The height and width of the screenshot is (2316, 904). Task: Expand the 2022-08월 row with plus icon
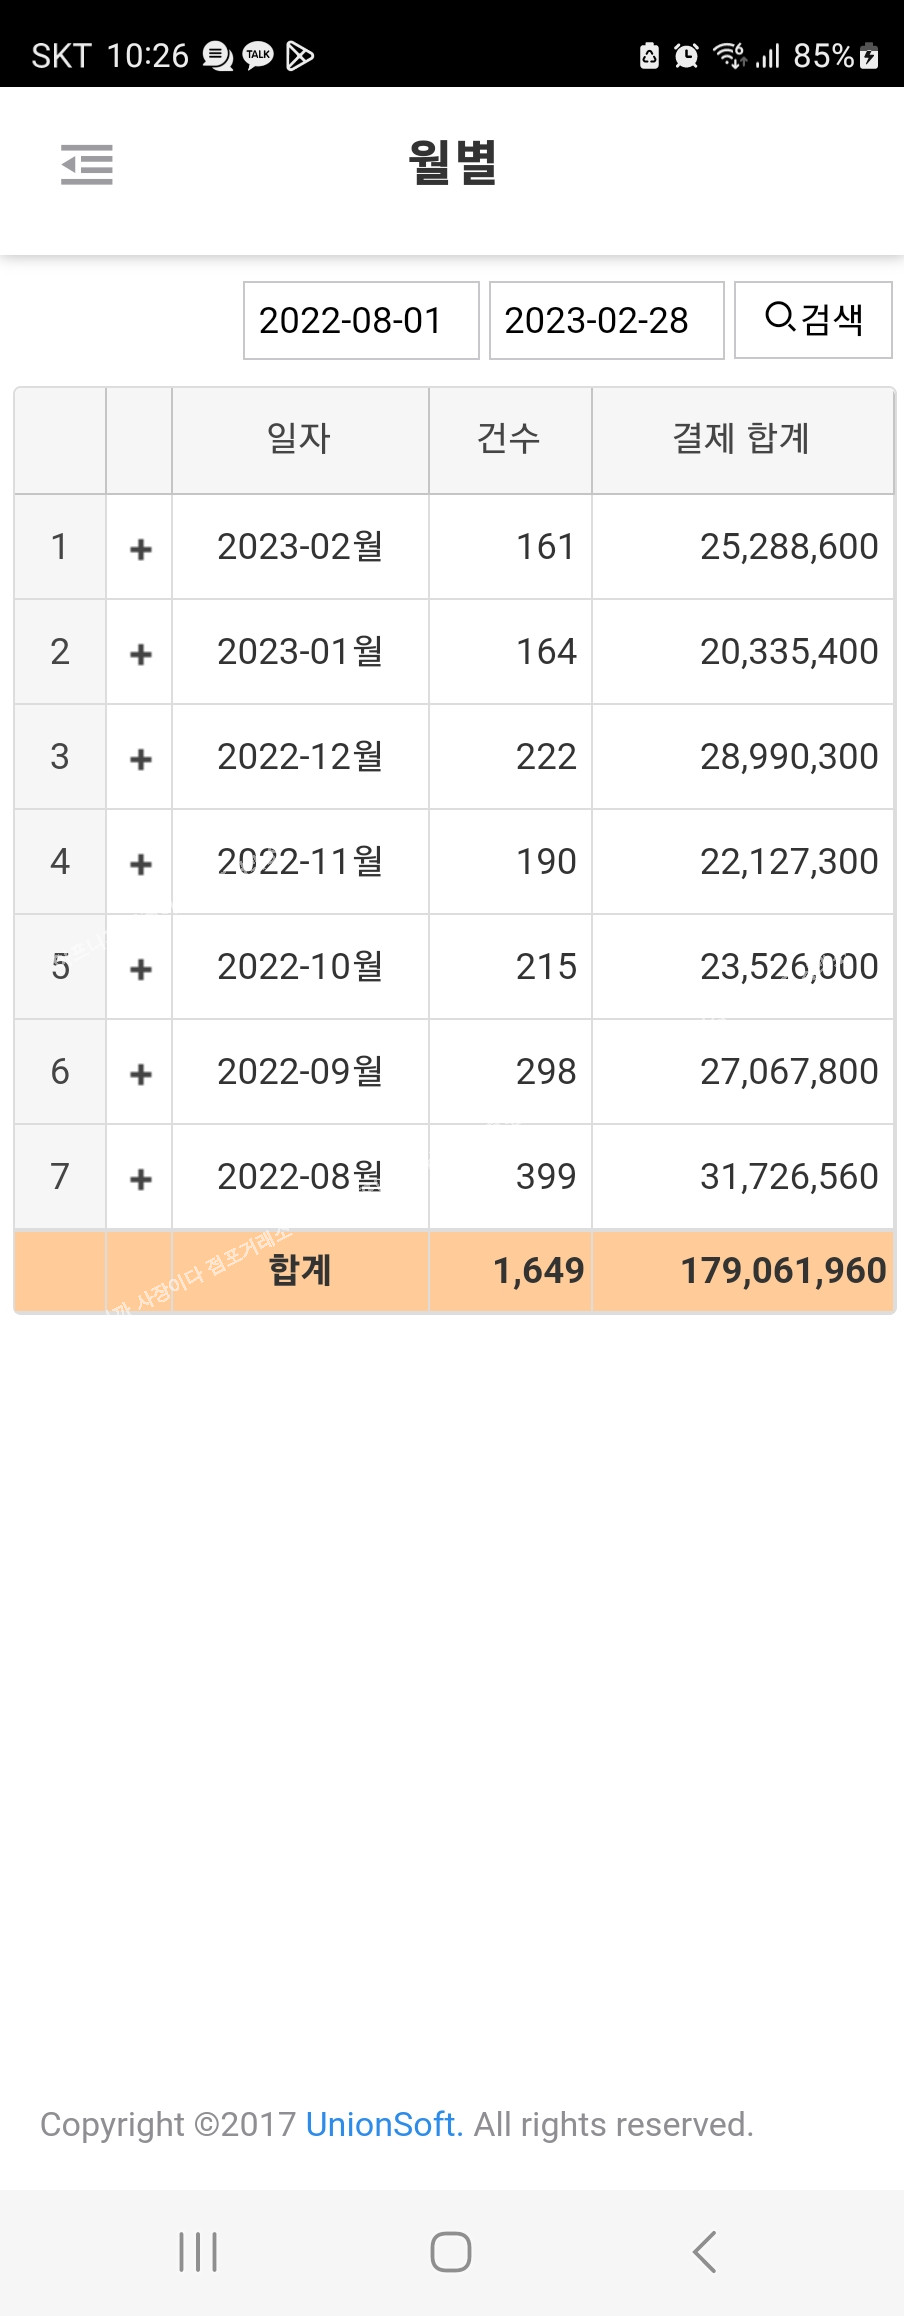tap(141, 1178)
